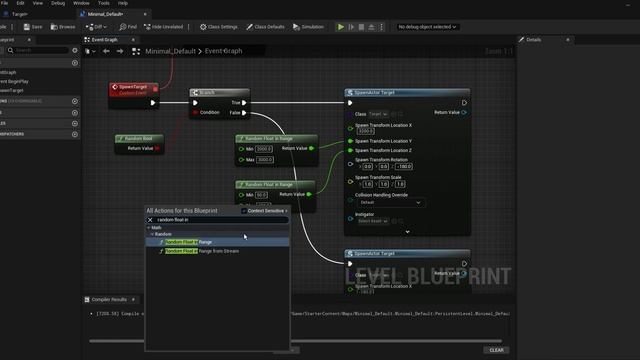Edit Spawn Transform Location X value field
Screen dimensions: 640x360
point(366,131)
